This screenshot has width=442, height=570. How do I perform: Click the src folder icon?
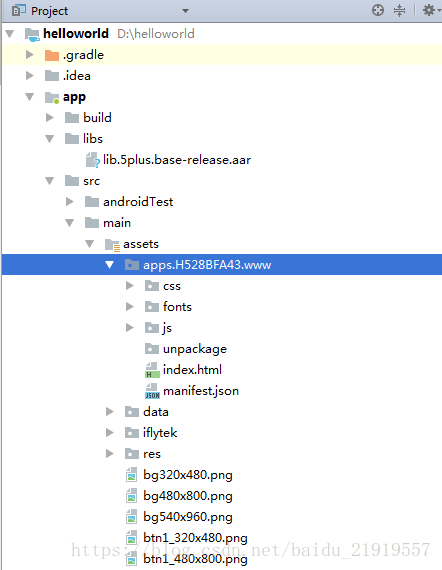pyautogui.click(x=72, y=181)
